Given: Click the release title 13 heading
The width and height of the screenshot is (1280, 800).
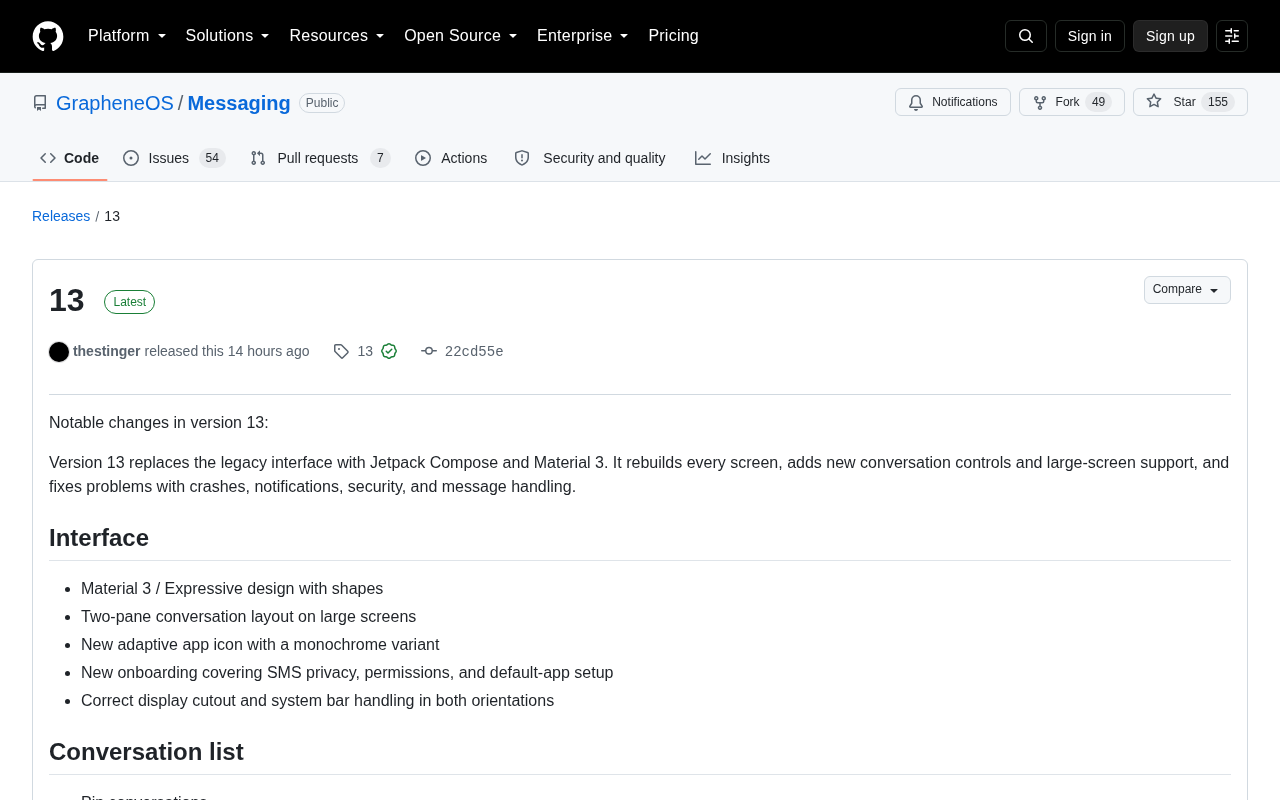Looking at the screenshot, I should point(67,300).
